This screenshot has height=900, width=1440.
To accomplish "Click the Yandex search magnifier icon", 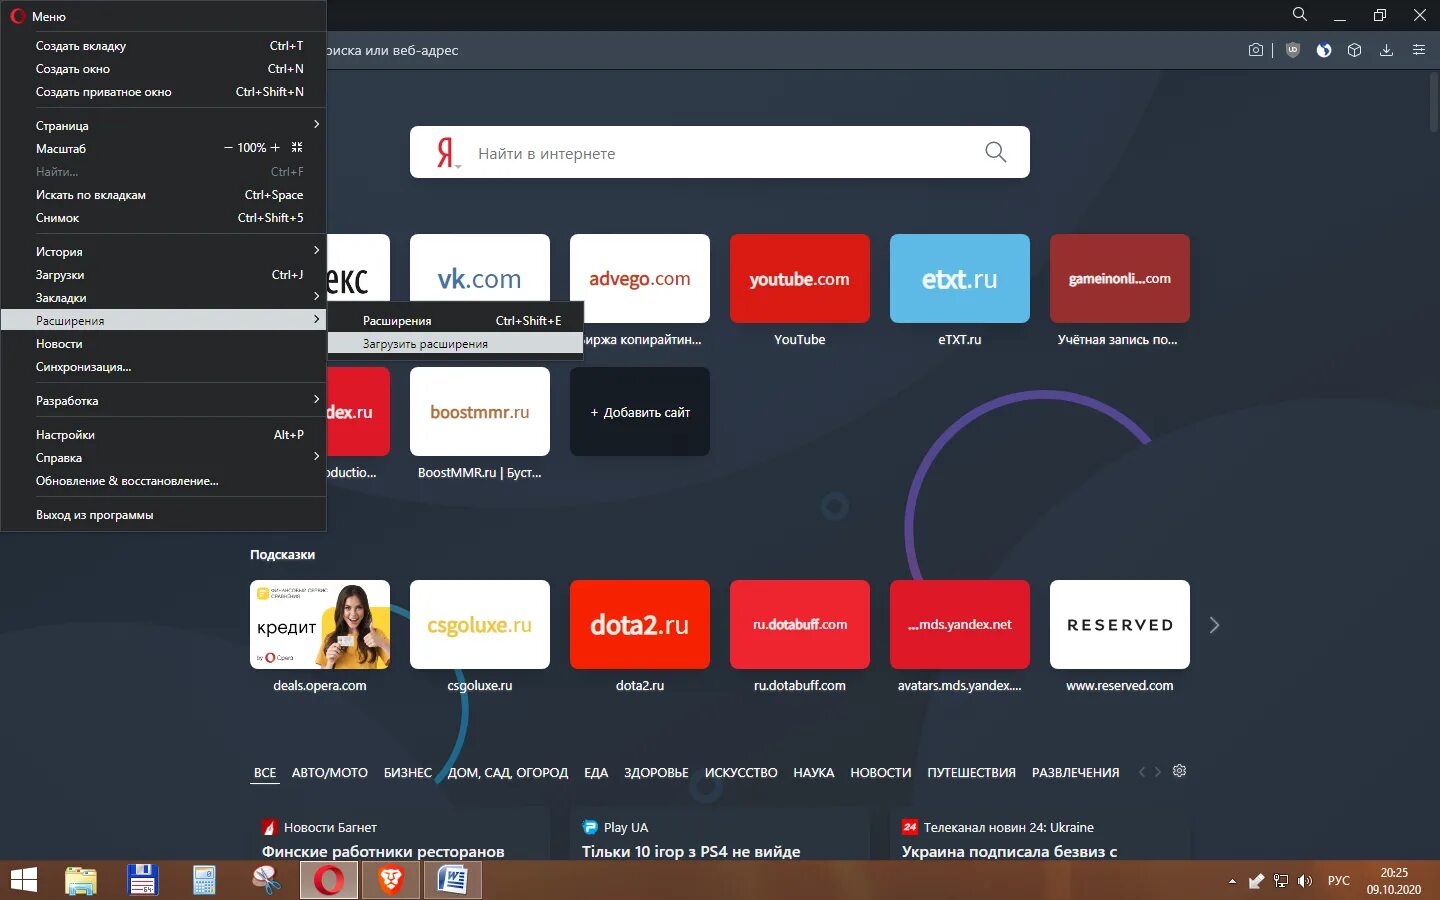I will [x=995, y=152].
